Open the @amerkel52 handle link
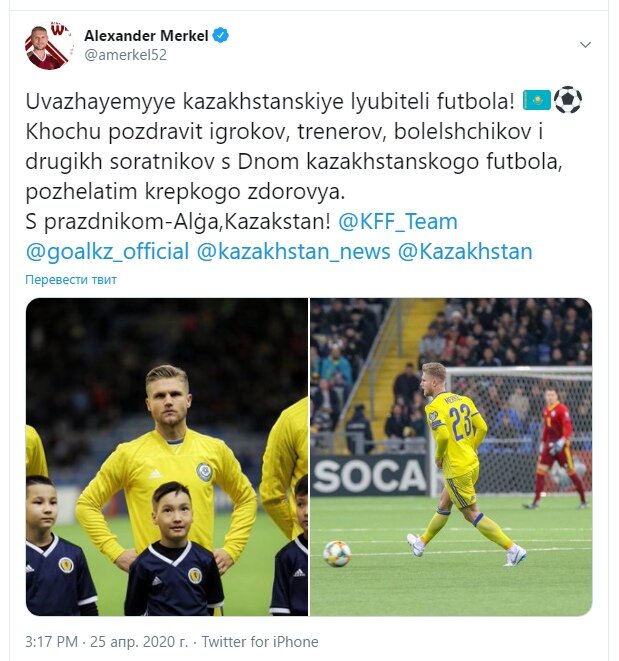The width and height of the screenshot is (619, 661). pyautogui.click(x=126, y=55)
